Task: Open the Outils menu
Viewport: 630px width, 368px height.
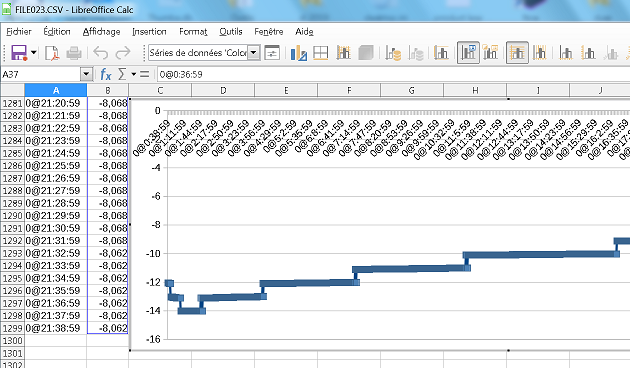Action: coord(231,31)
